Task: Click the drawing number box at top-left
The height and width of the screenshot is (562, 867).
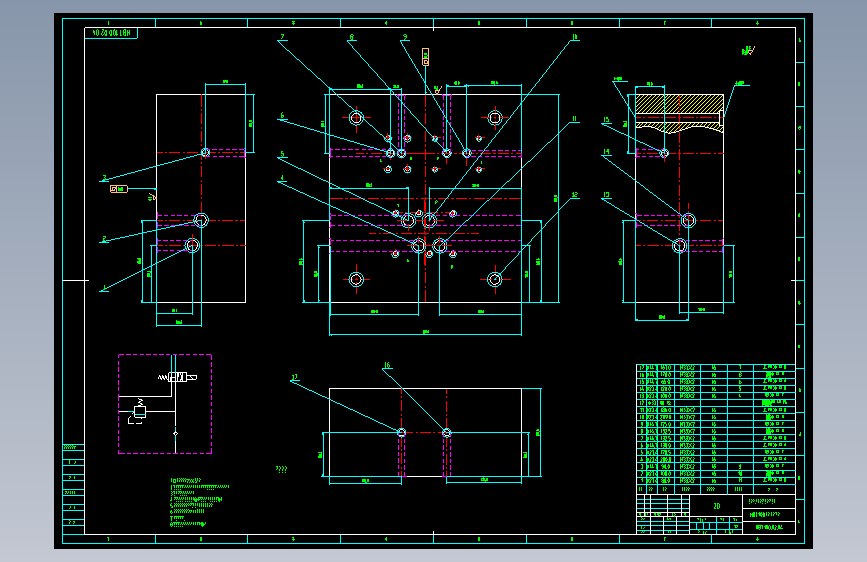Action: (x=111, y=33)
